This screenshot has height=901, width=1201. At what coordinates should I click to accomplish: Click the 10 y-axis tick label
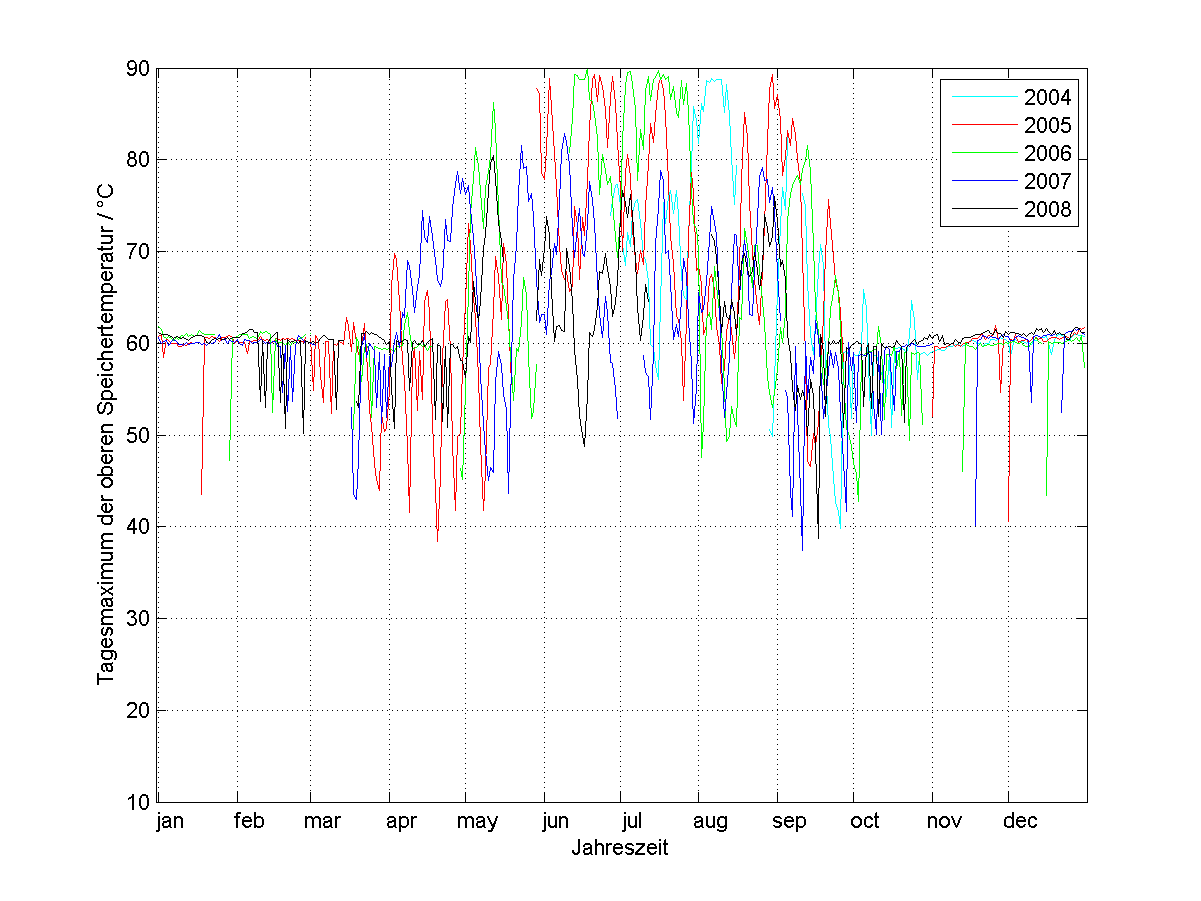[x=137, y=802]
